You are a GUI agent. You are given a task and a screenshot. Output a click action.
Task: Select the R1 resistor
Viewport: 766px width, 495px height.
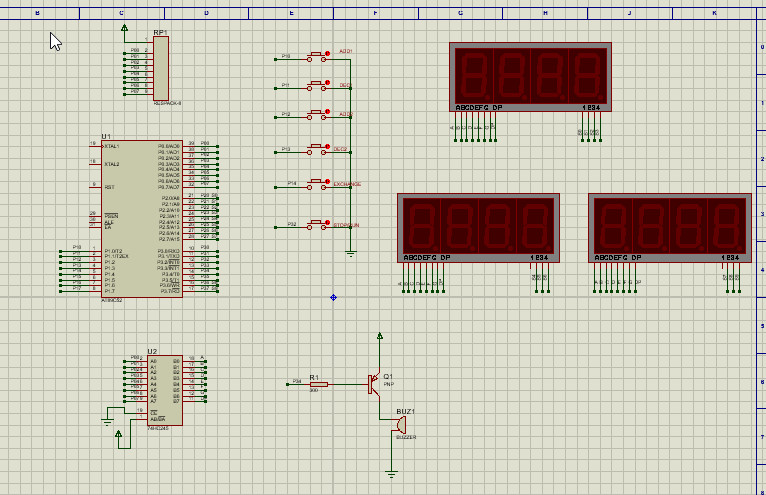[x=319, y=385]
